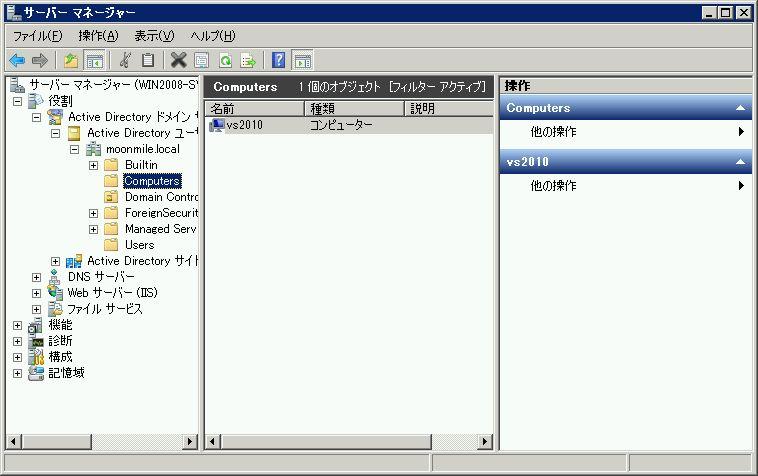Click the Export list toolbar icon
Image resolution: width=758 pixels, height=476 pixels.
click(x=248, y=60)
